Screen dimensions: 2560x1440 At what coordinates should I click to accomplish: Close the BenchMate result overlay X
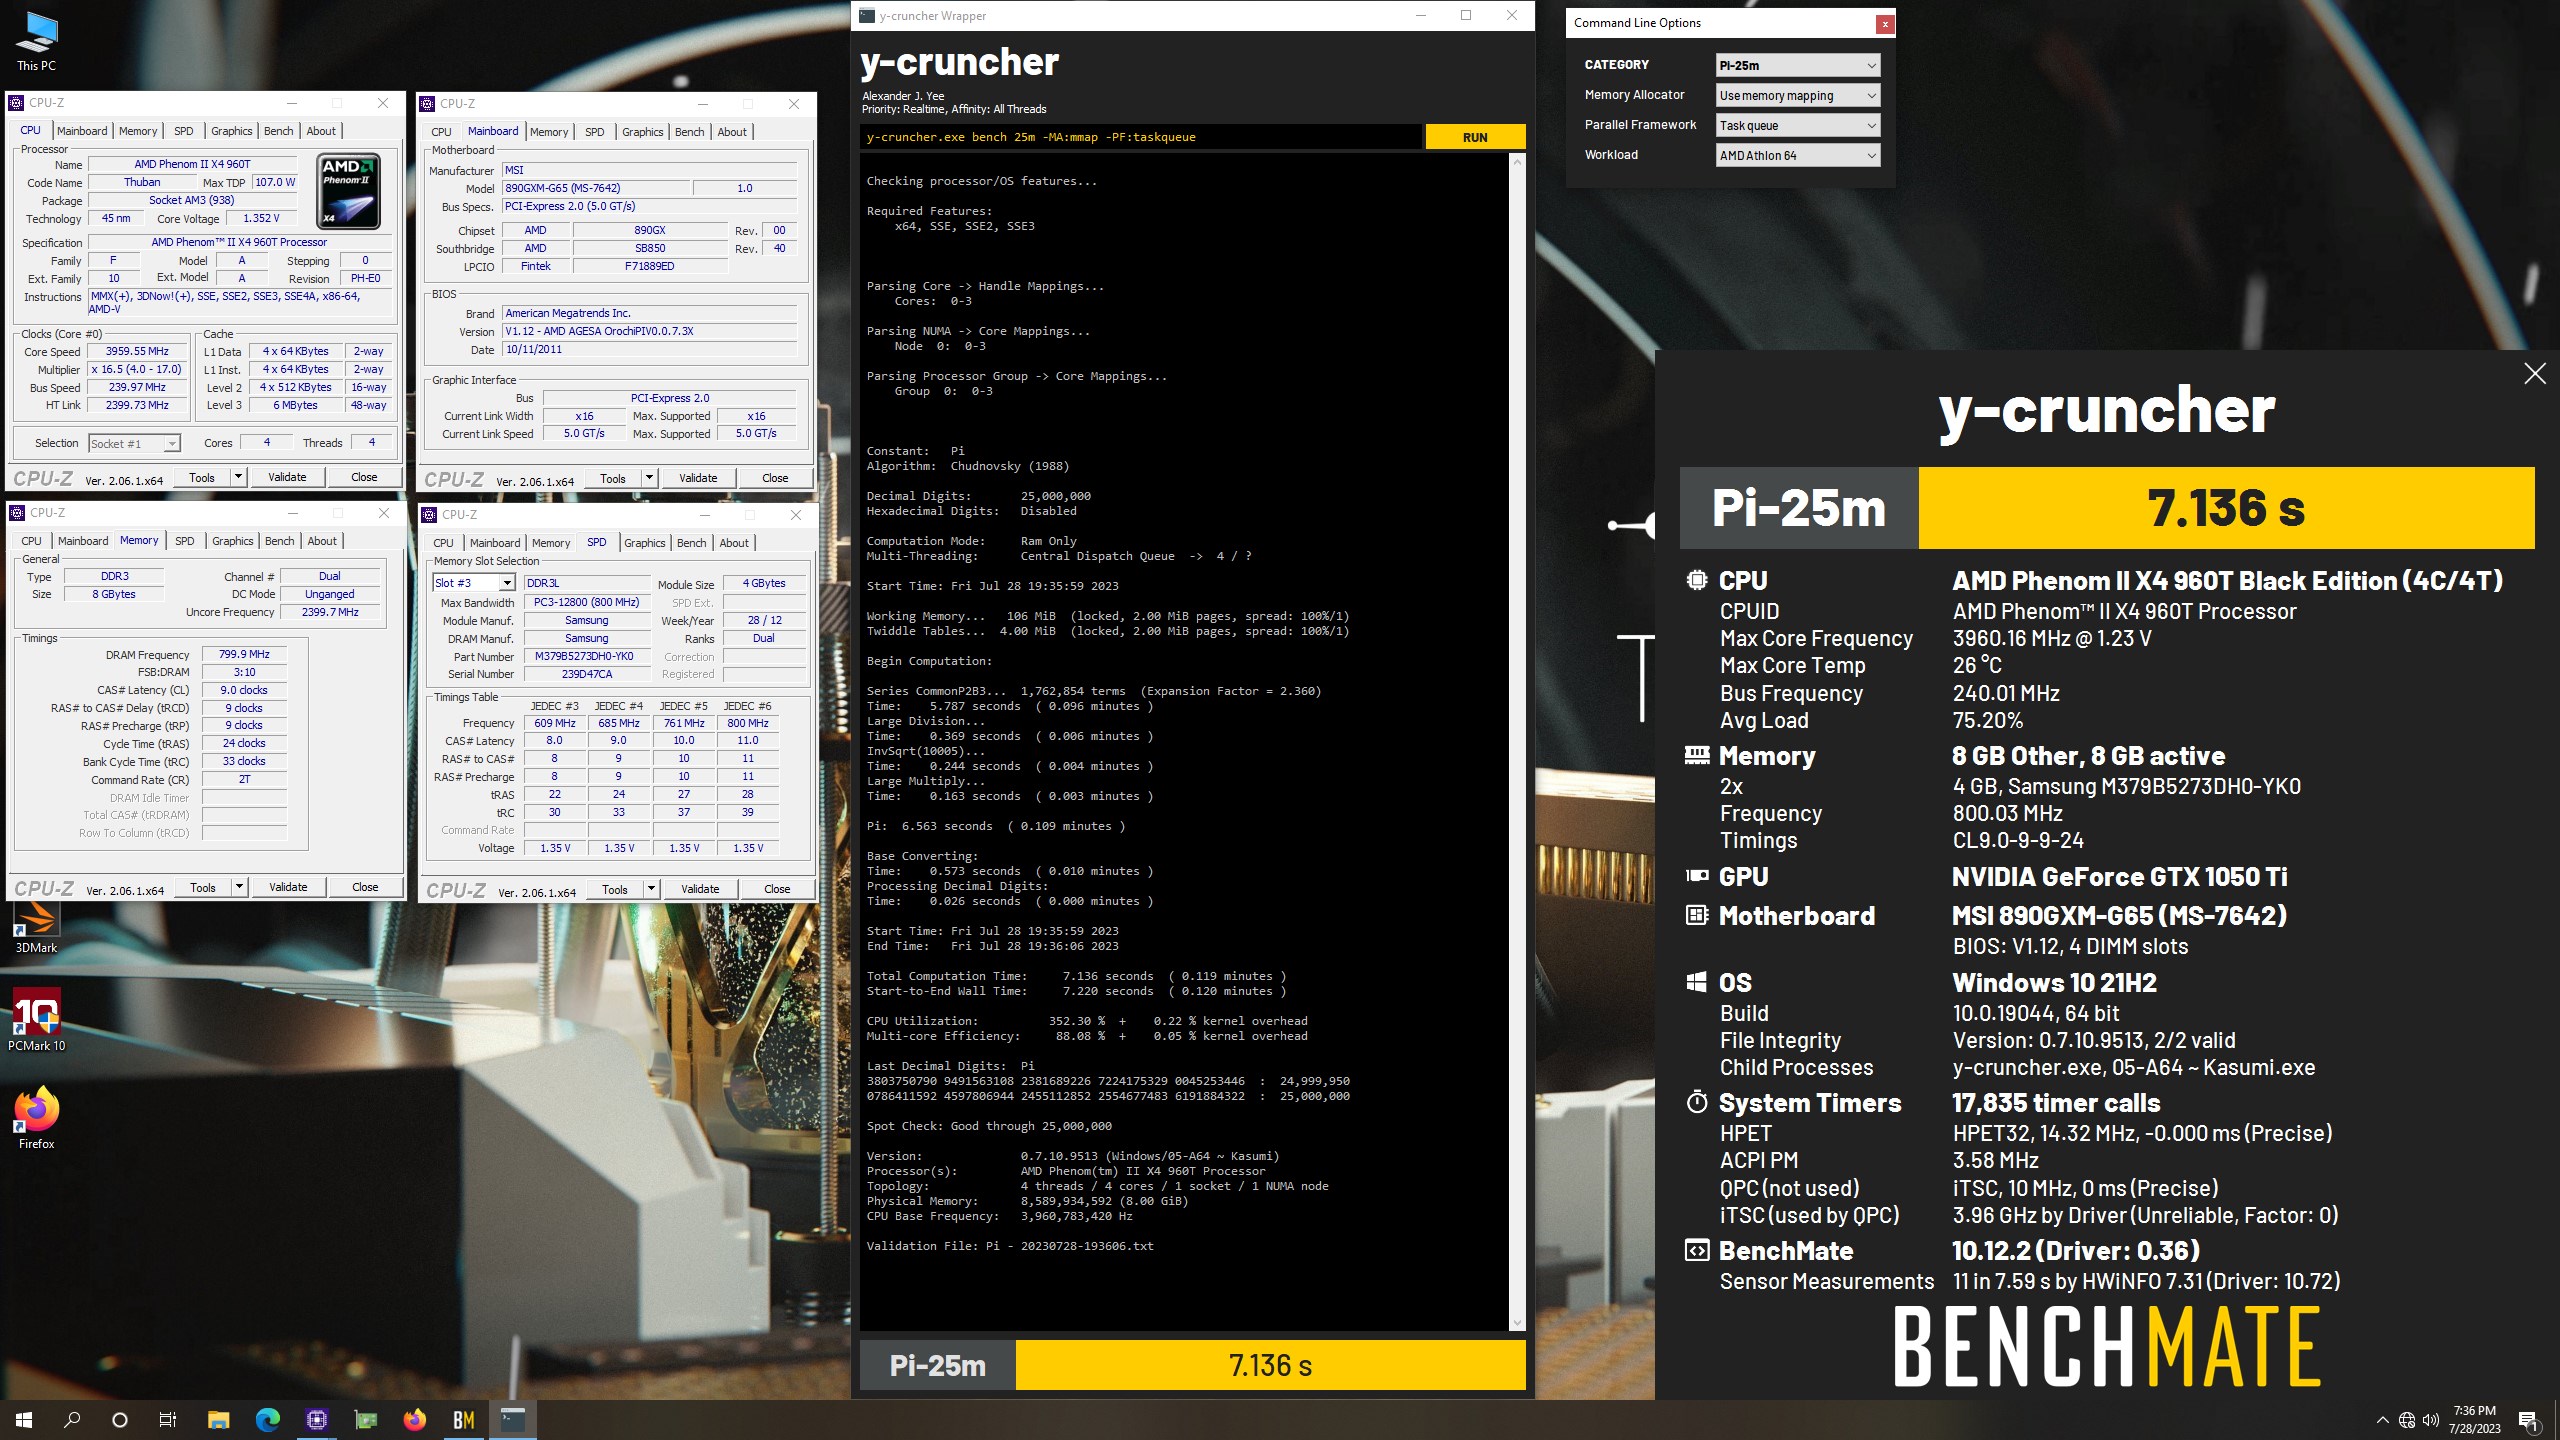(x=2535, y=374)
